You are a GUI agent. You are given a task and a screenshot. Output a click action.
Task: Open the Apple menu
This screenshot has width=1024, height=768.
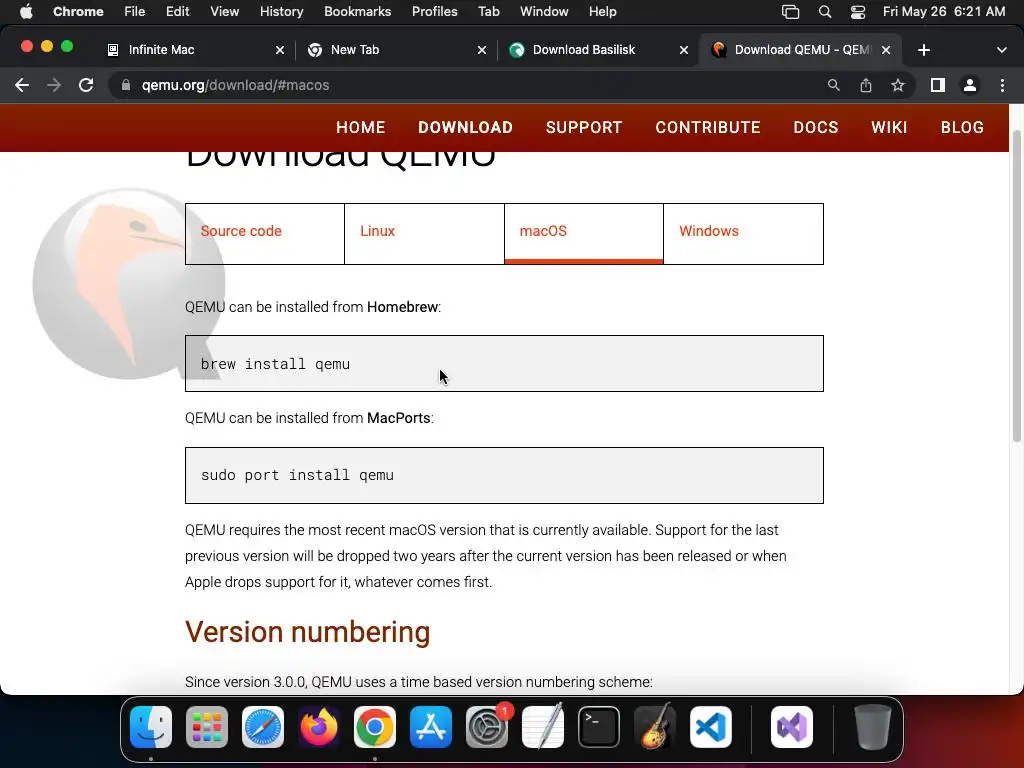pos(26,12)
